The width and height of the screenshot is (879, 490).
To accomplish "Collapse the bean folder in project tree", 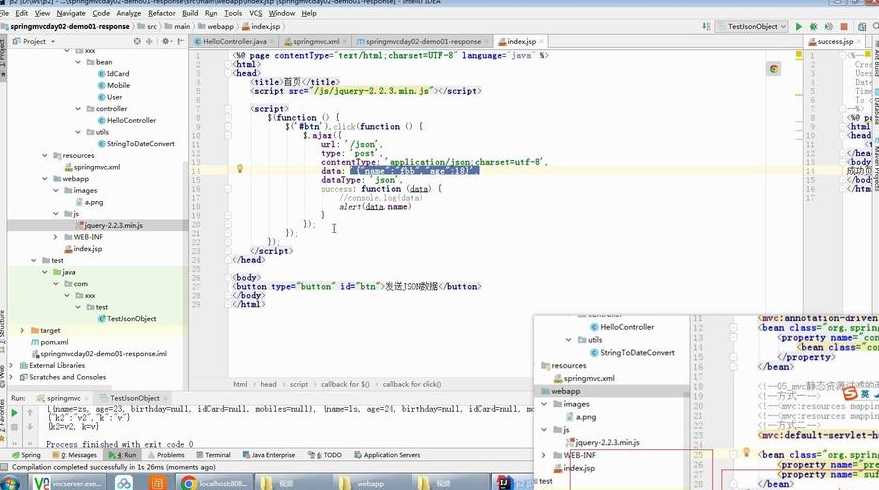I will (78, 62).
